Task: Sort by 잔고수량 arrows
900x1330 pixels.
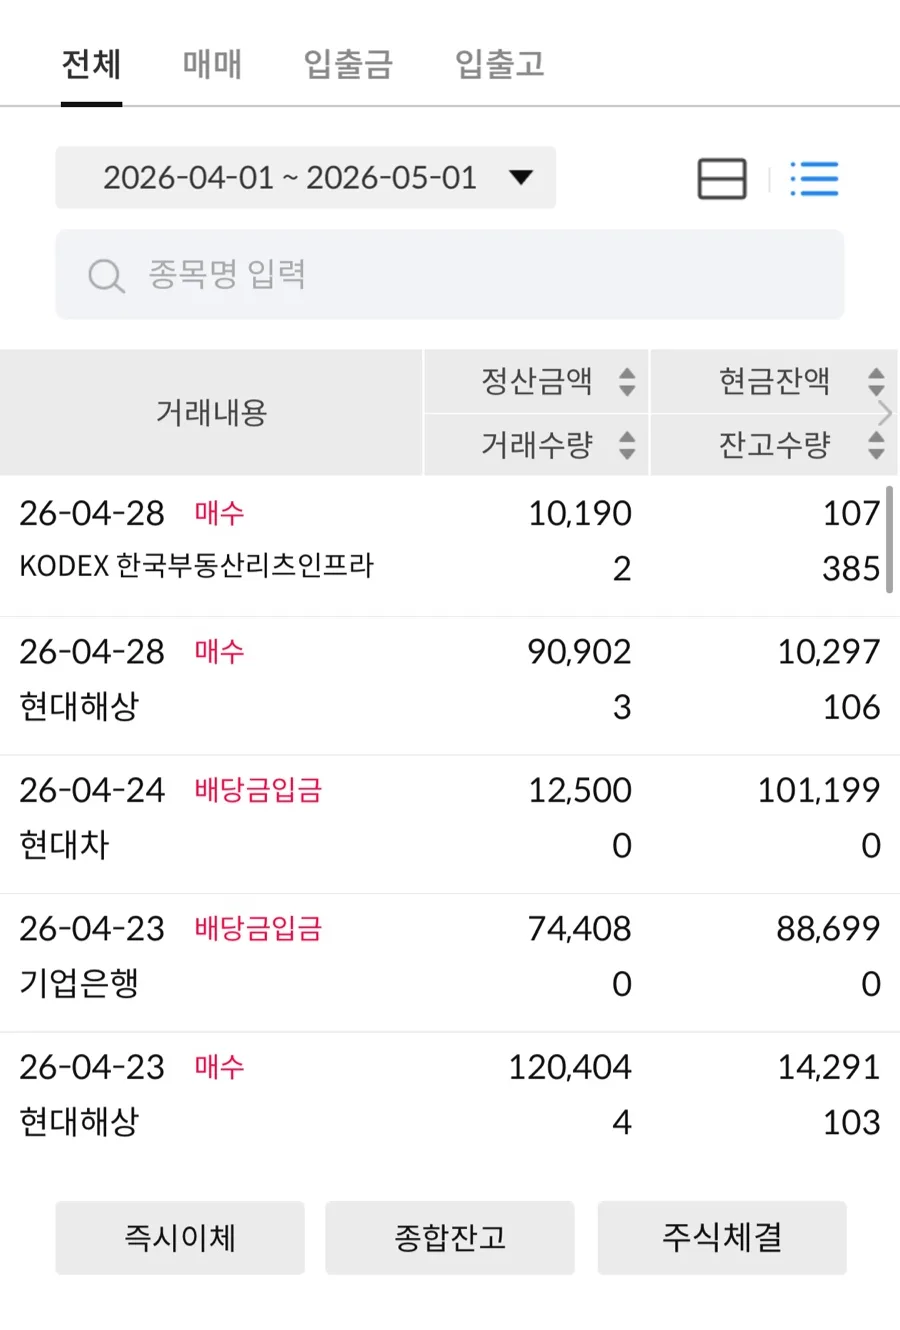Action: 876,444
